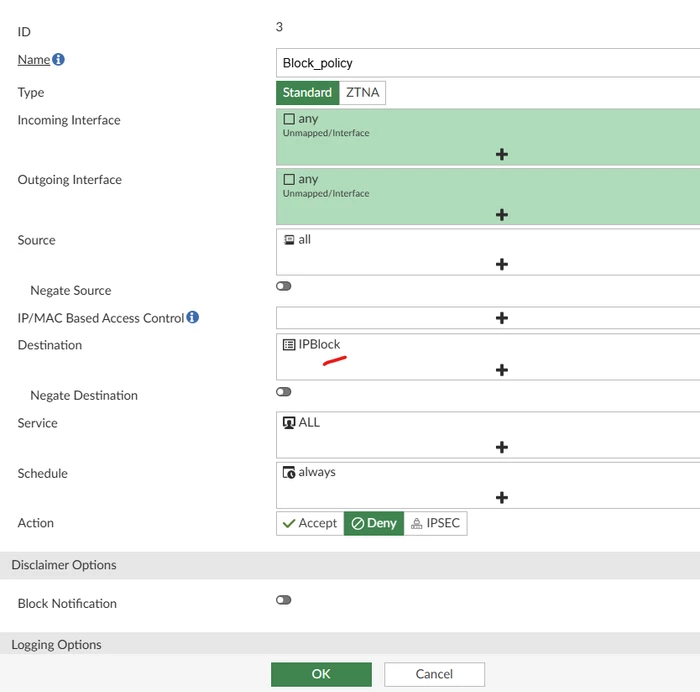Click the underlined Name label link
Screen dimensions: 700x692
coord(33,59)
